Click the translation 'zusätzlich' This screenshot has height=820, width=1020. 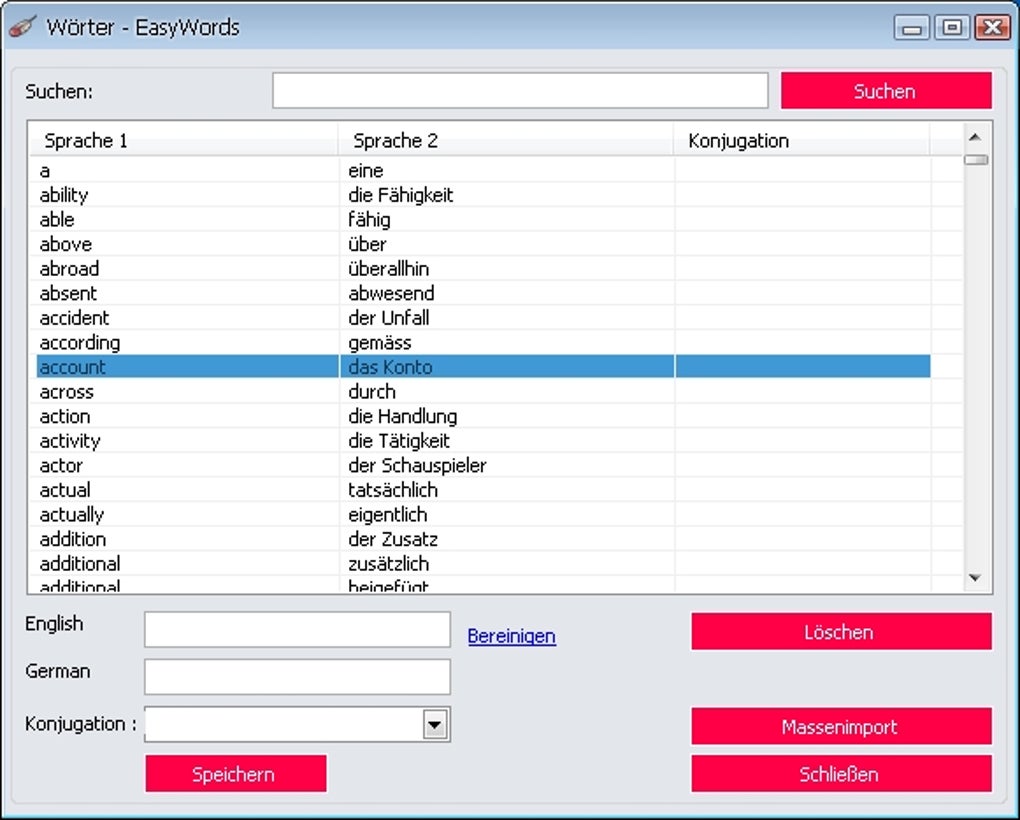pos(388,564)
